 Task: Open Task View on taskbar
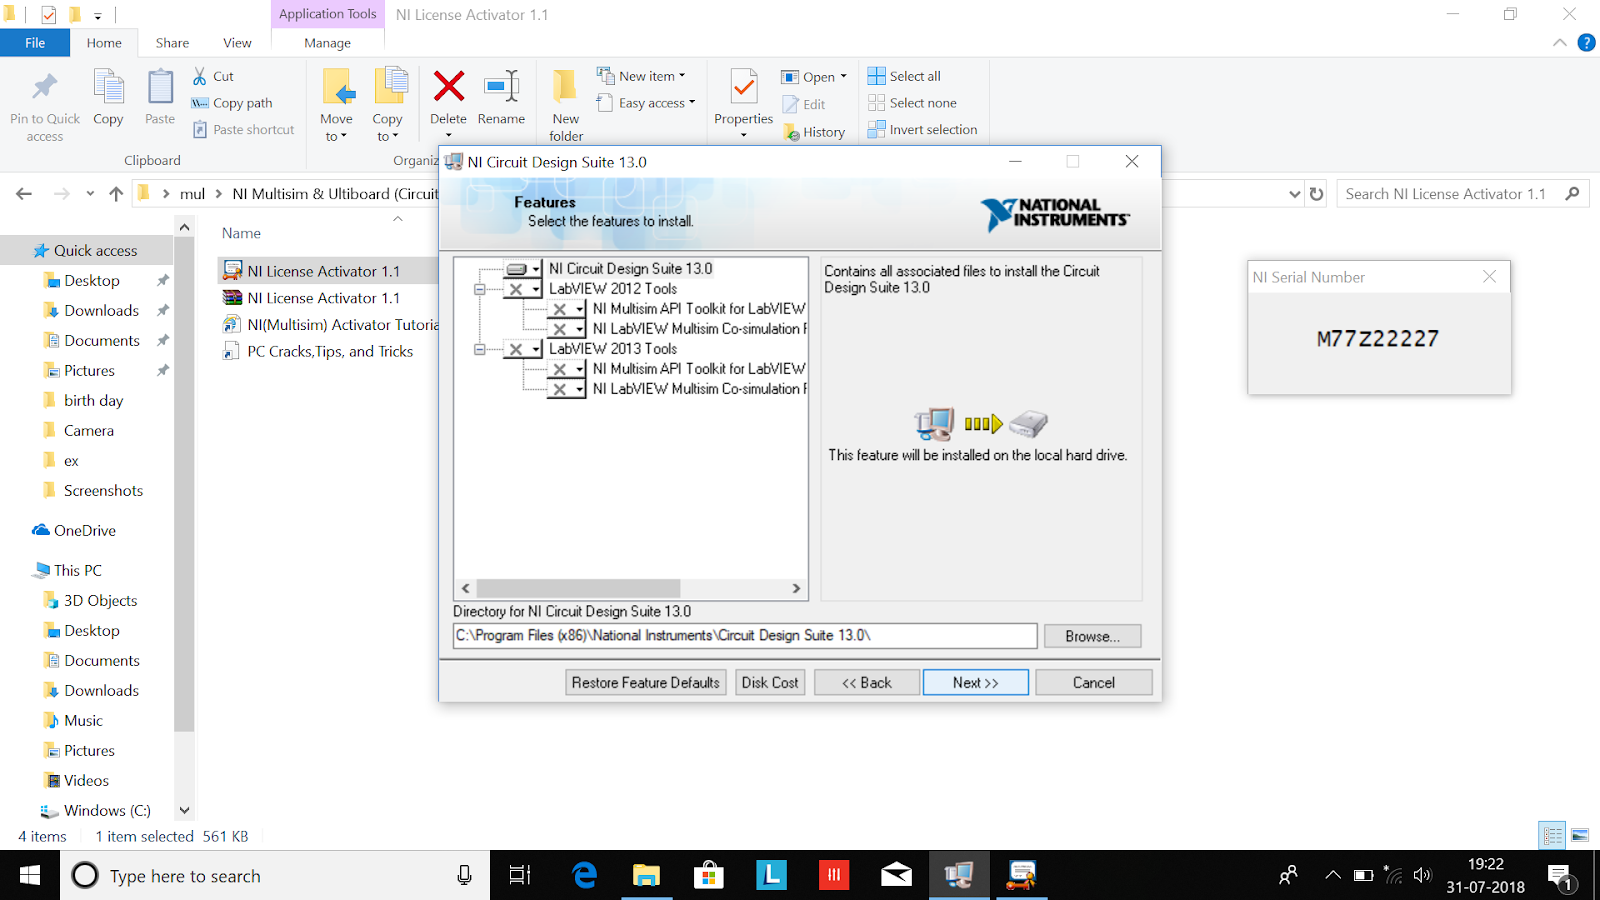tap(520, 876)
